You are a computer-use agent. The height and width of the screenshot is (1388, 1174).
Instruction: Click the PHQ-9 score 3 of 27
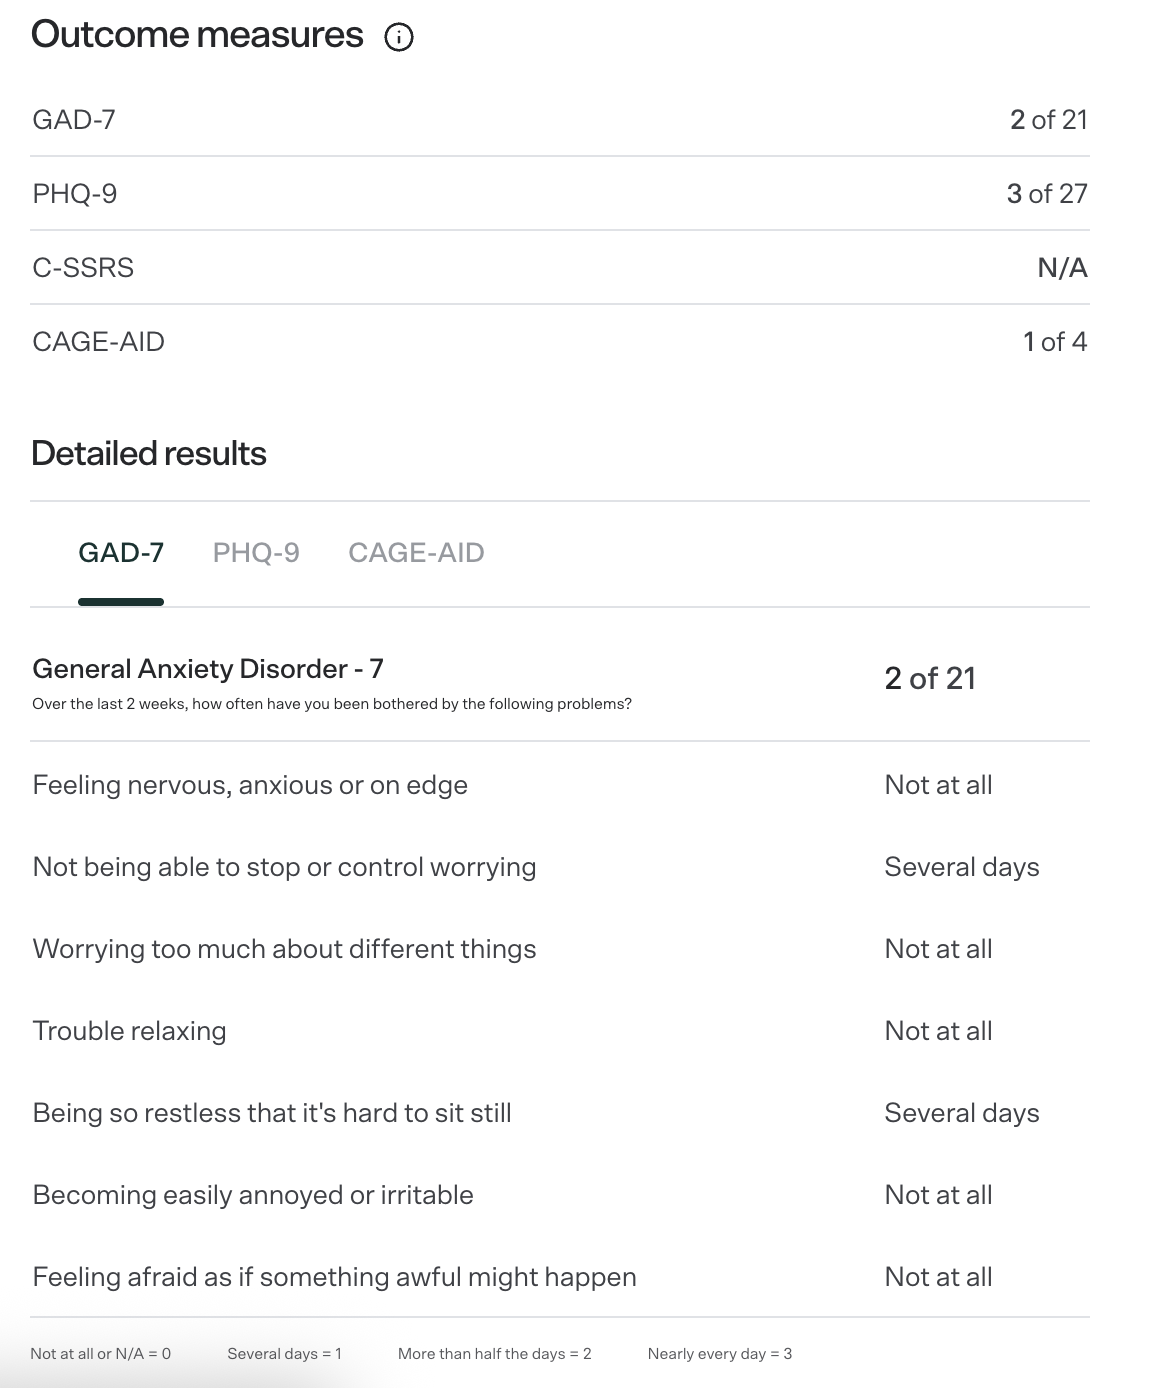1047,194
